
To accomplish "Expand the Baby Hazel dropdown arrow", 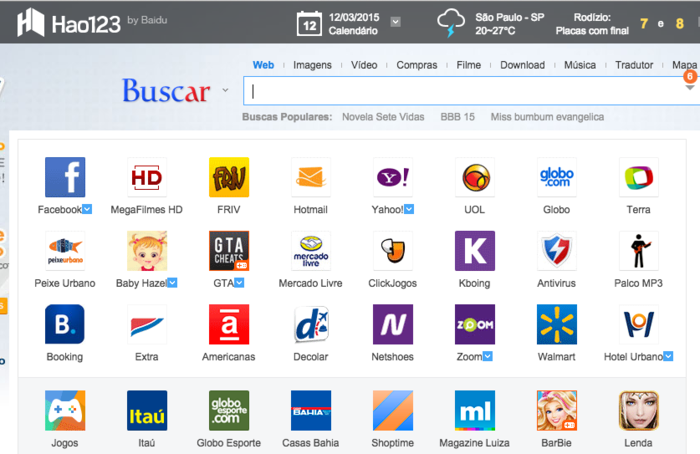I will (172, 283).
